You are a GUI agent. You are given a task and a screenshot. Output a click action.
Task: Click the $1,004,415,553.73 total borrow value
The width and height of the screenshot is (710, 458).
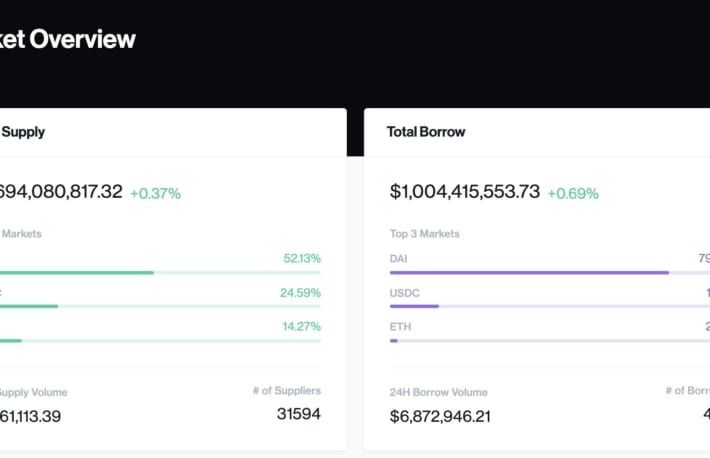465,192
